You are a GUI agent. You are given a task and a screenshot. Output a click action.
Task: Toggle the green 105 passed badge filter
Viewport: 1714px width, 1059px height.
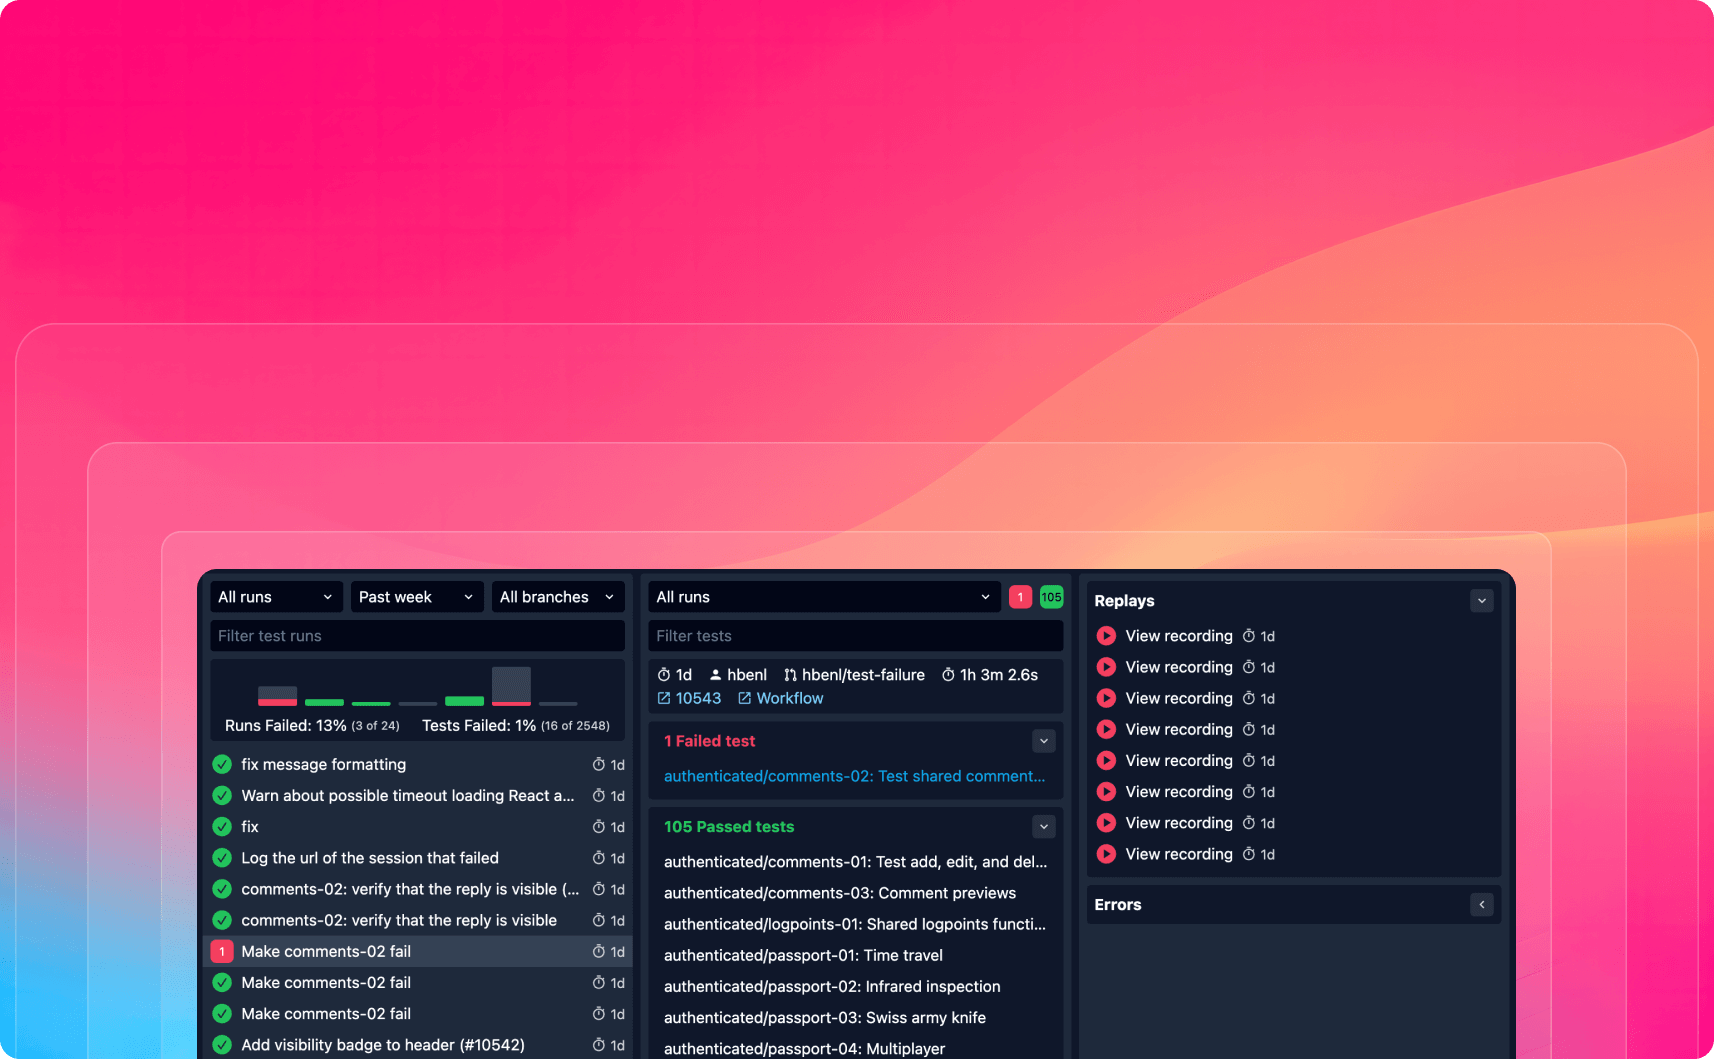point(1051,597)
